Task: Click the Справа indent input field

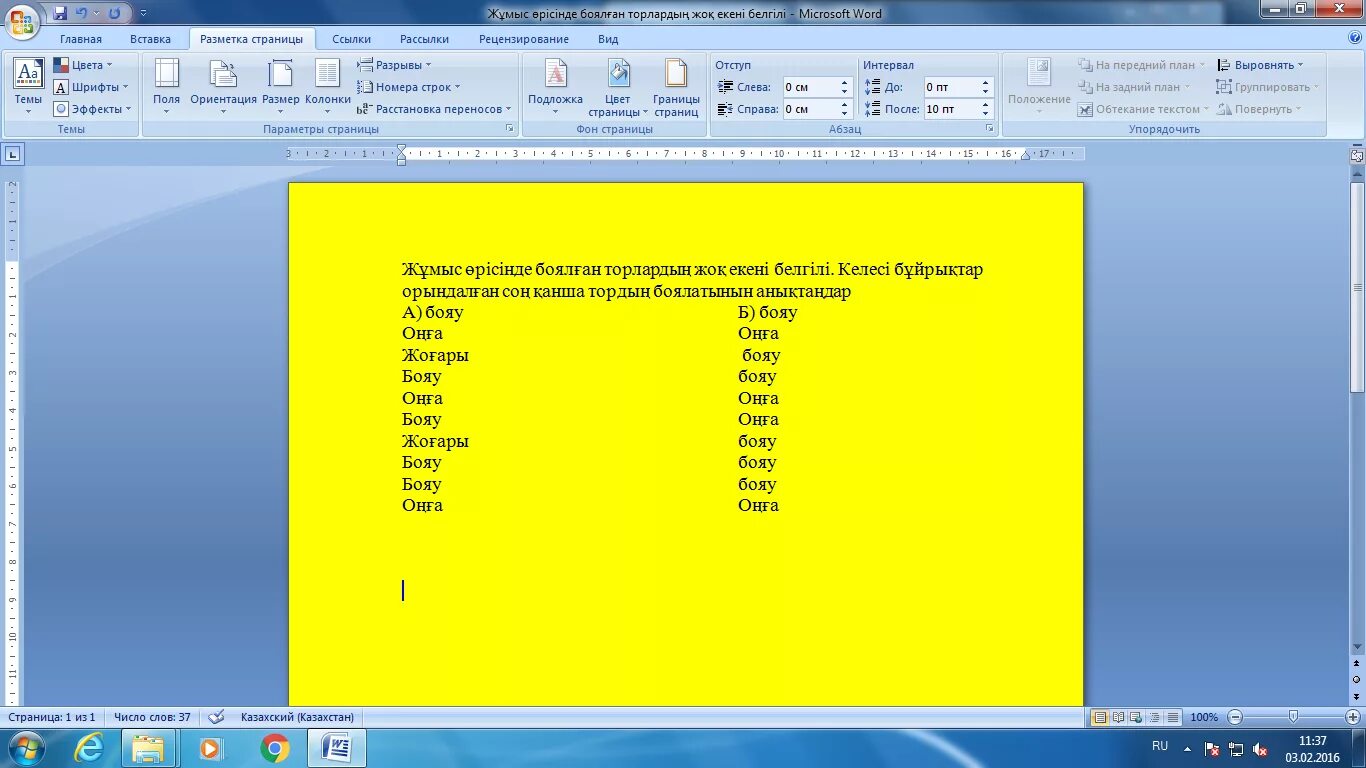Action: 809,109
